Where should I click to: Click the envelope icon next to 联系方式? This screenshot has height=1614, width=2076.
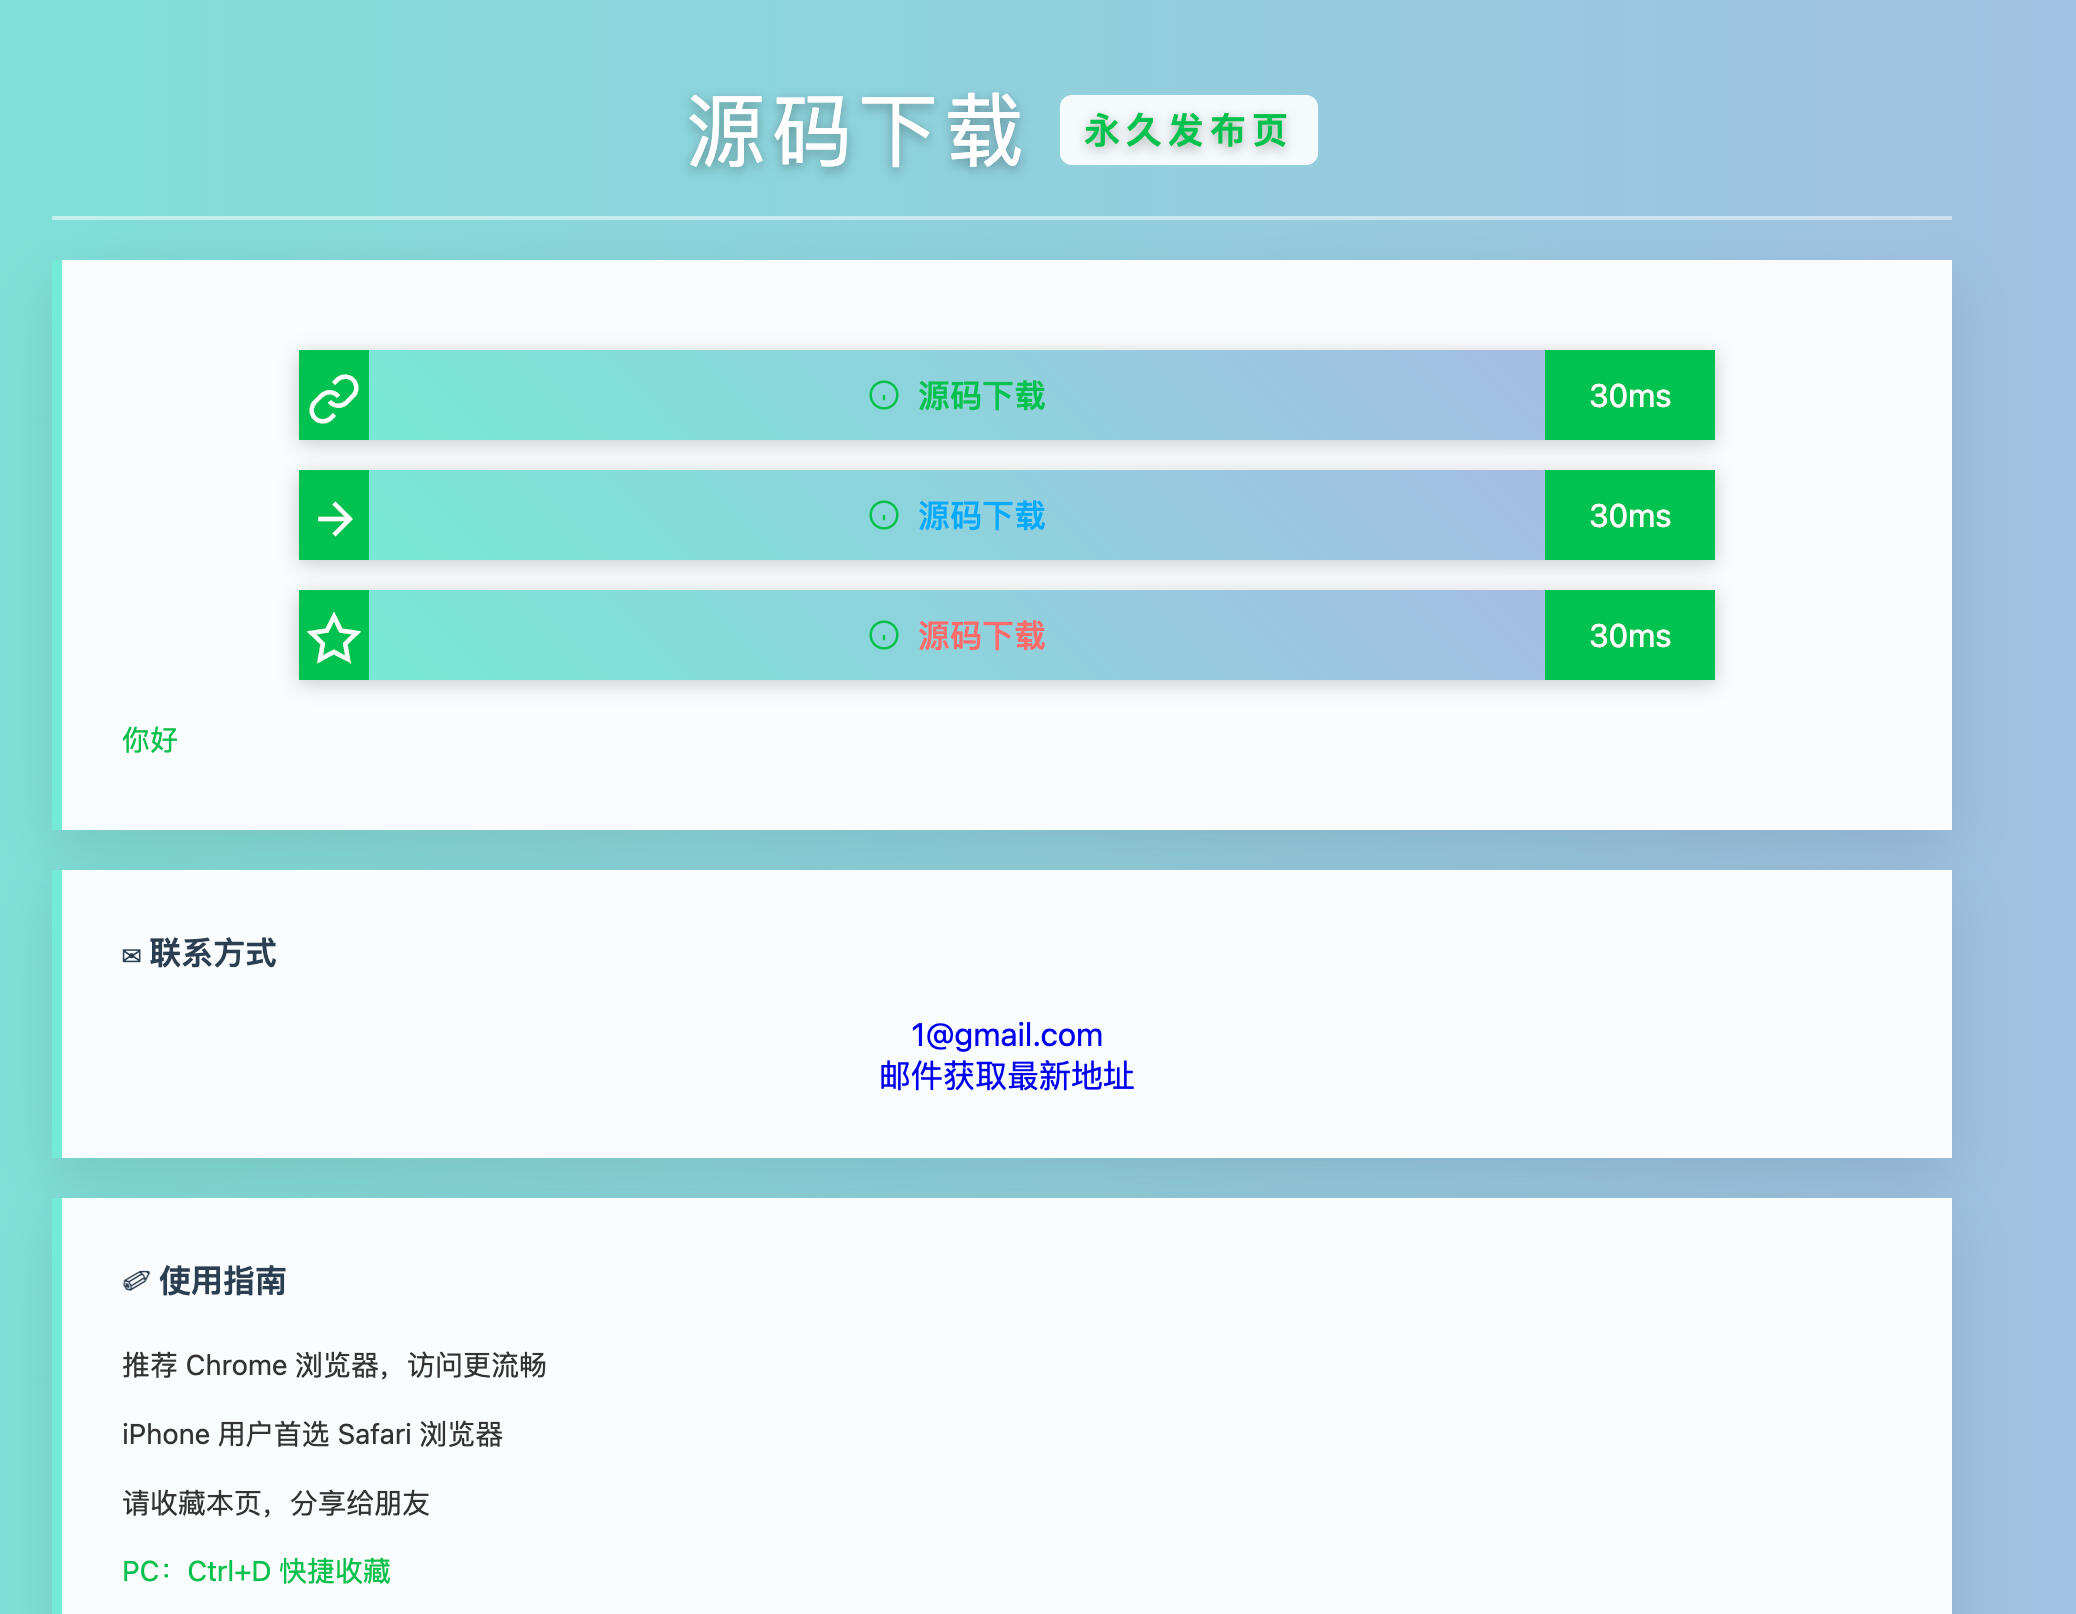[x=130, y=955]
